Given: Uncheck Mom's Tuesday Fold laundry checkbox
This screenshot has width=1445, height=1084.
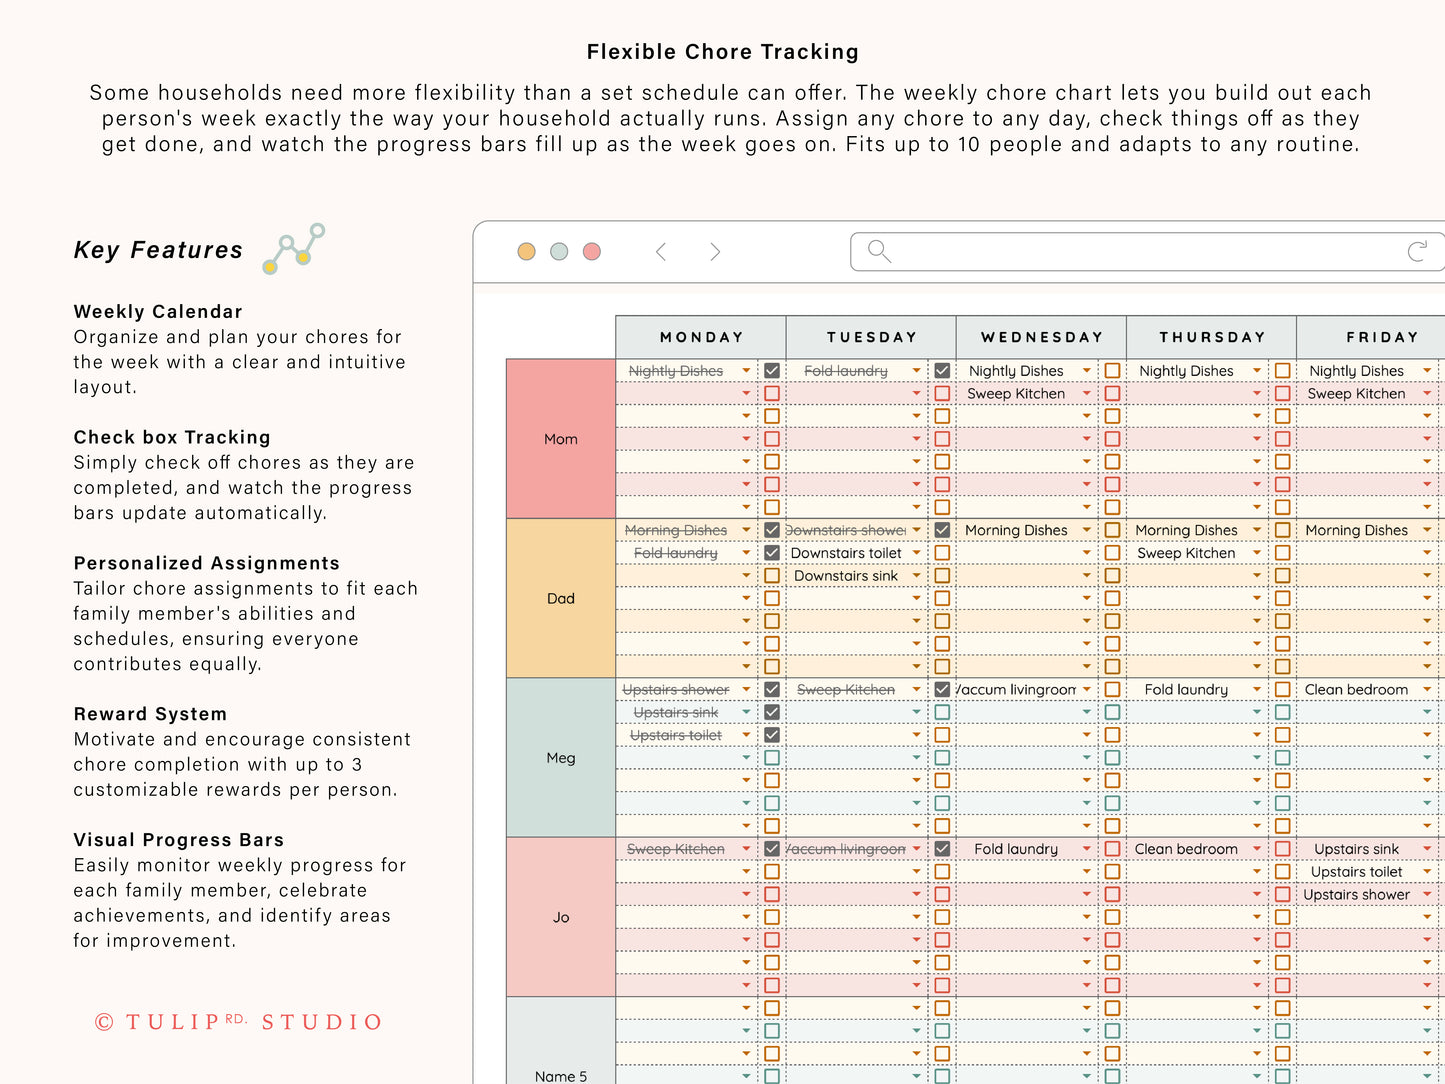Looking at the screenshot, I should coord(942,371).
